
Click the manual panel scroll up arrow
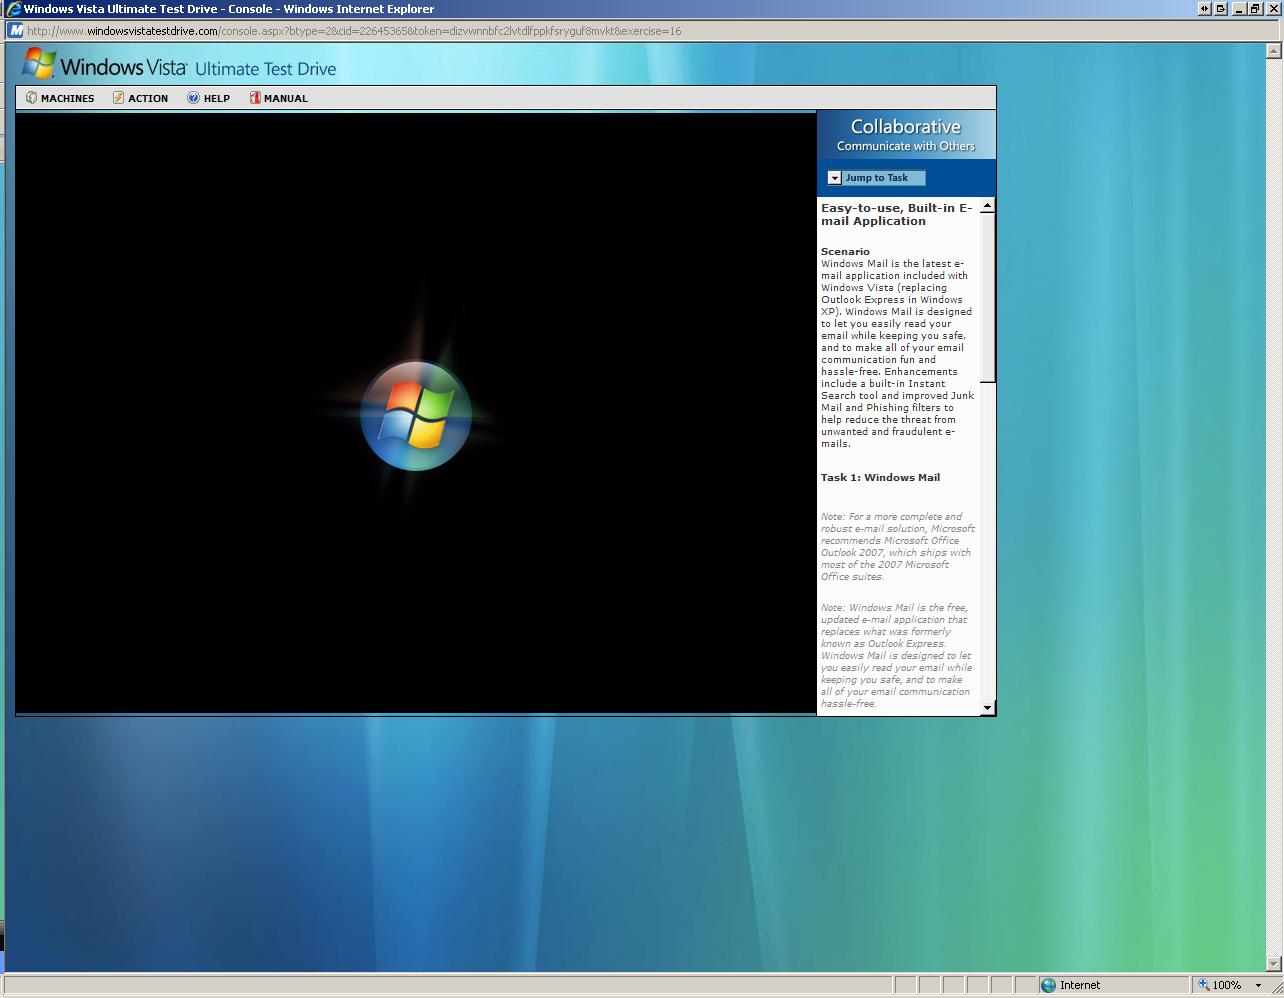point(988,205)
